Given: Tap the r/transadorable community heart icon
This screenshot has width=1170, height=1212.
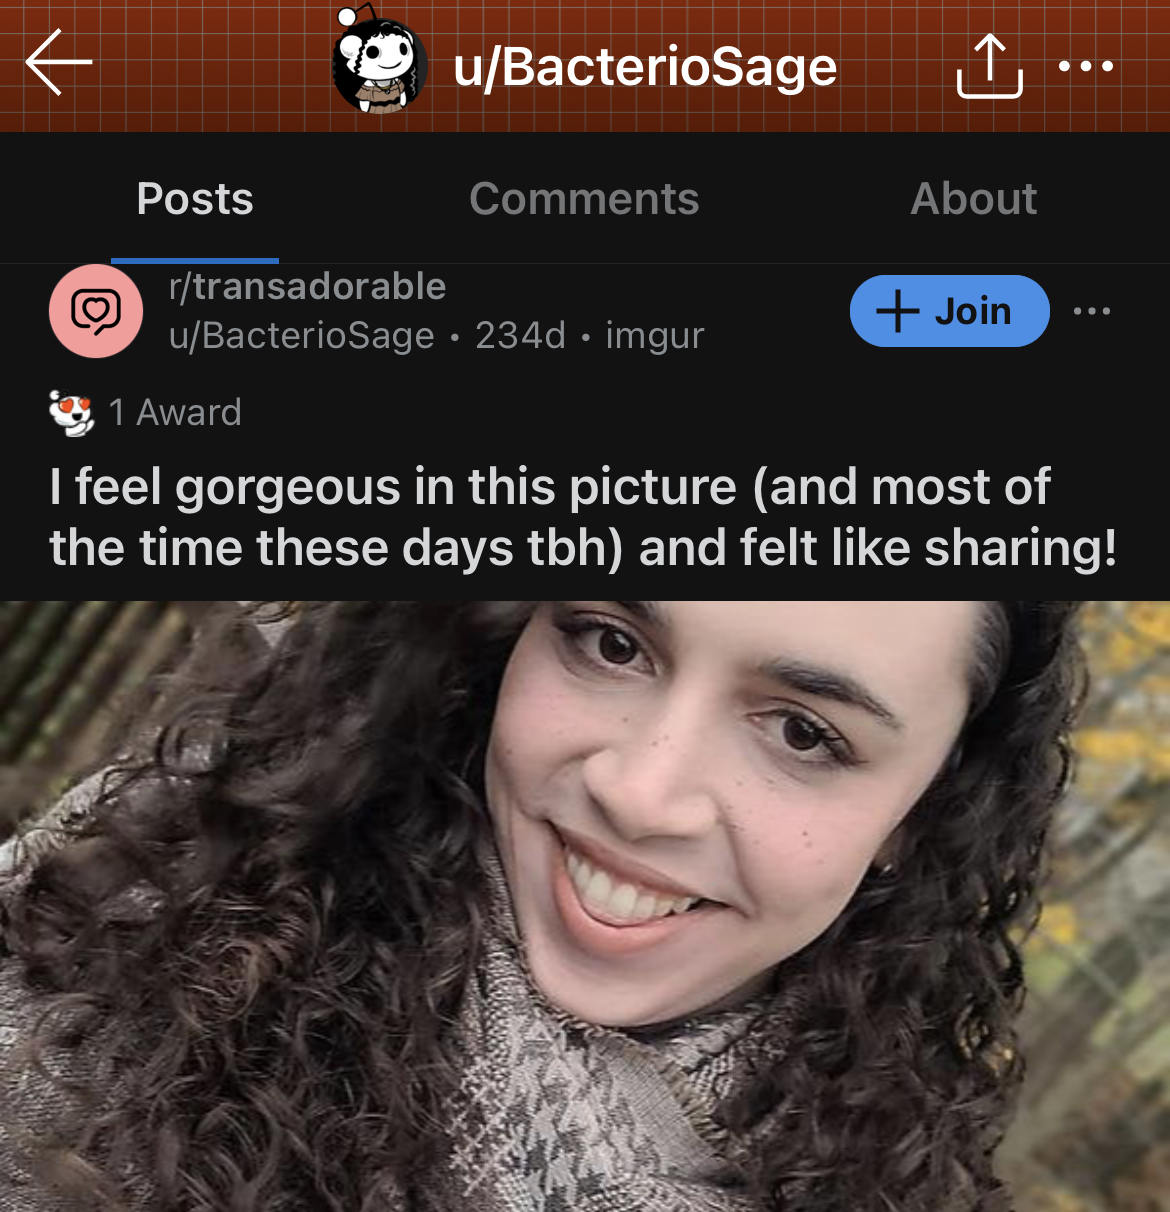Looking at the screenshot, I should 96,311.
